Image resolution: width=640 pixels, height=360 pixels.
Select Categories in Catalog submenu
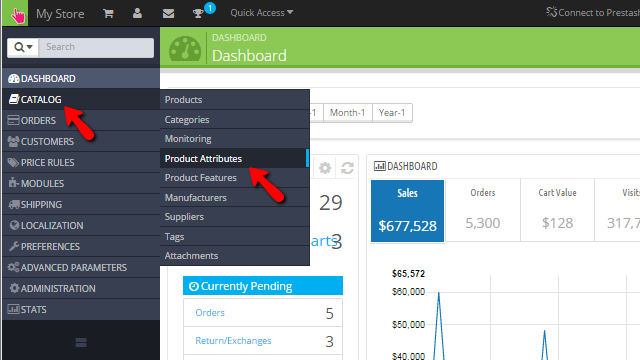(235, 120)
